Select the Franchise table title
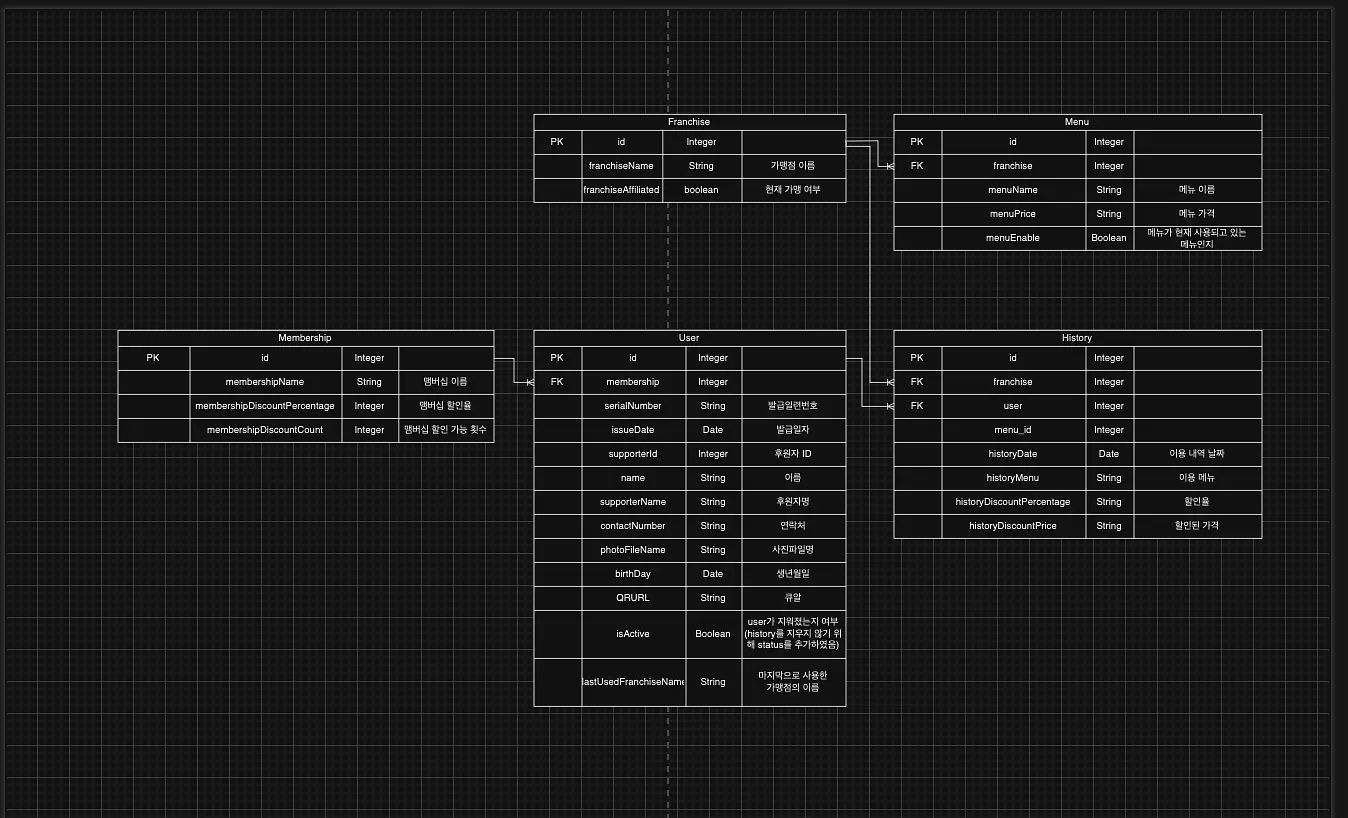 click(689, 122)
